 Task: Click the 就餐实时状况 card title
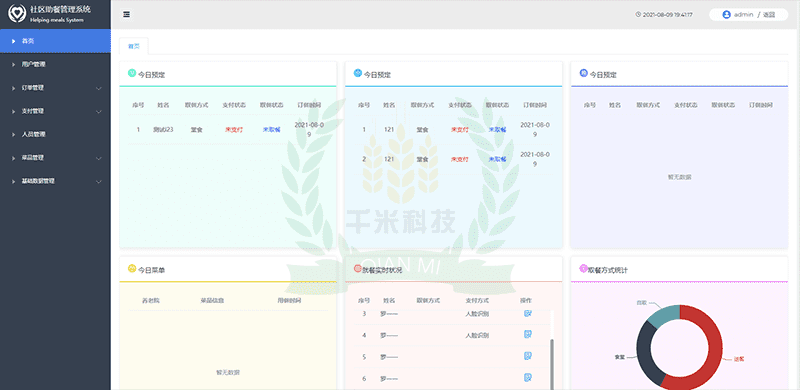[x=382, y=270]
